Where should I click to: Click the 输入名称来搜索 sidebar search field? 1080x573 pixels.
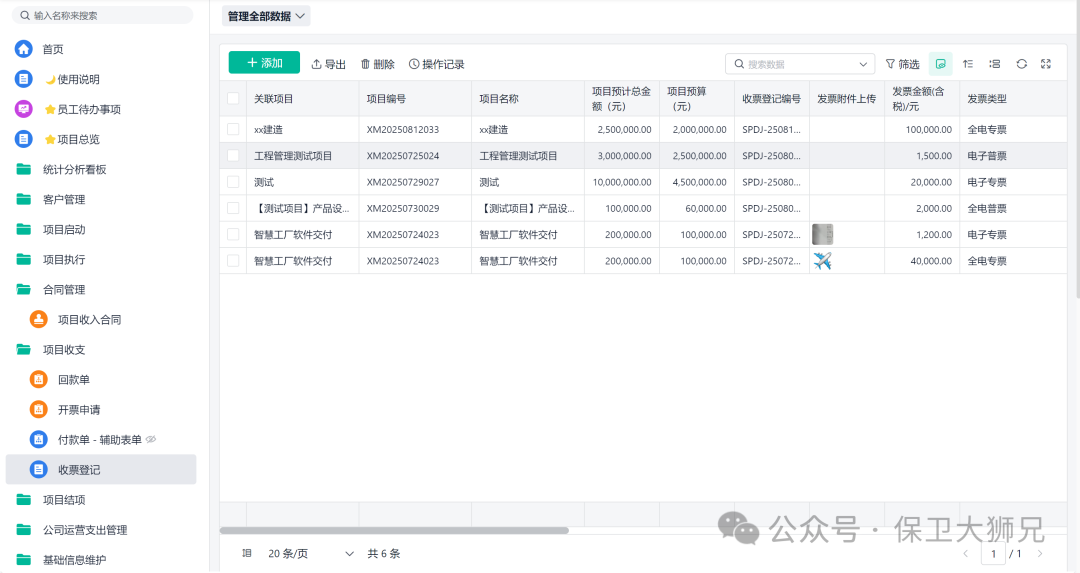pos(103,15)
